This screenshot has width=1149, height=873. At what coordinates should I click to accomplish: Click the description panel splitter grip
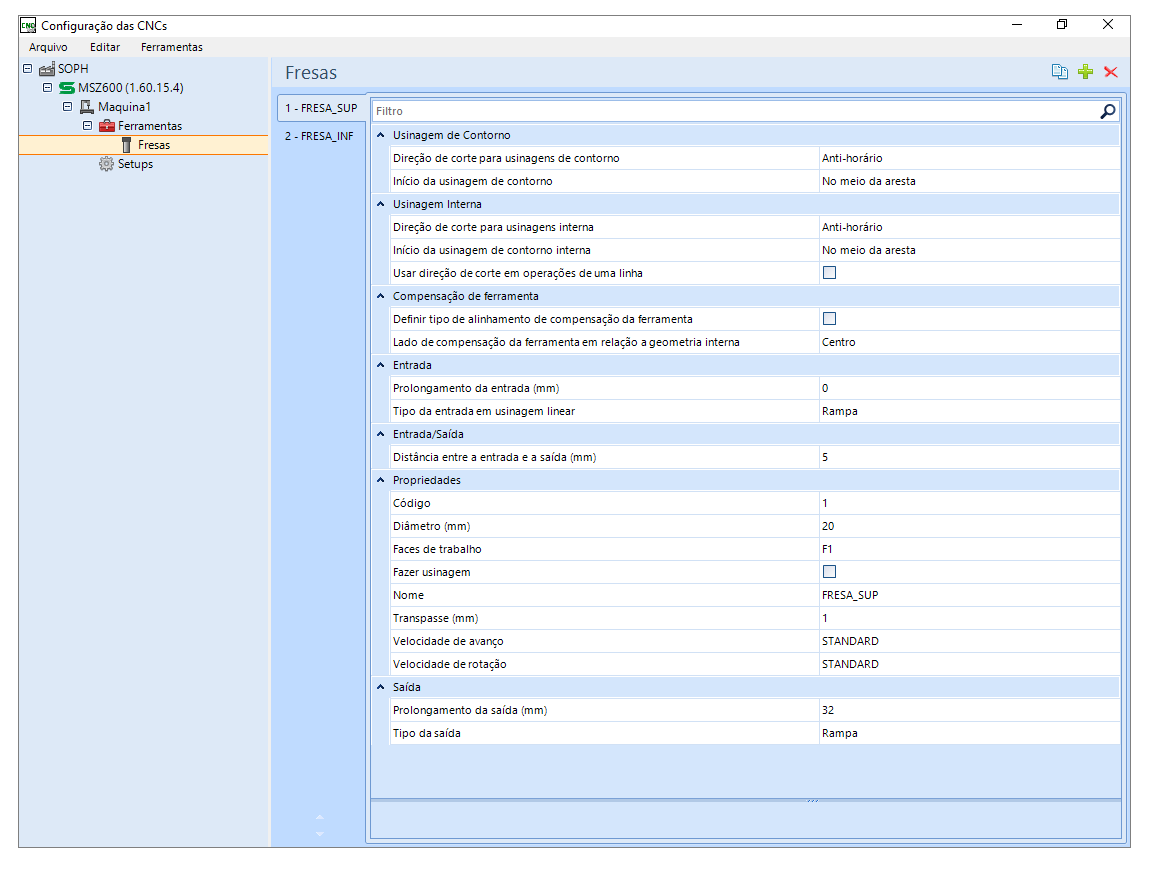tap(813, 800)
